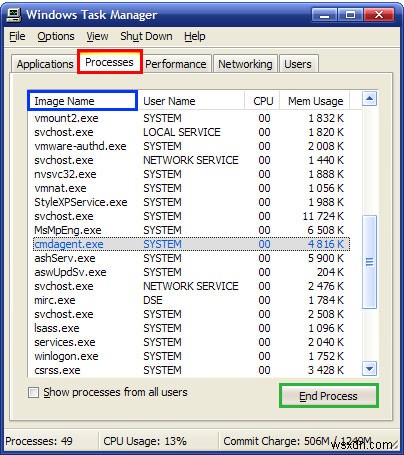Sort by the CPU column header
This screenshot has height=455, width=404.
[262, 101]
